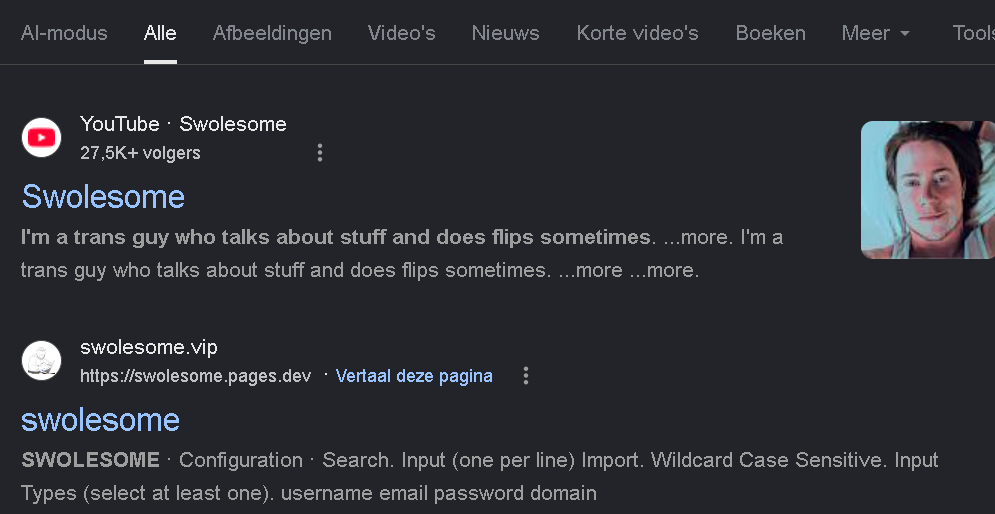Switch to the AI-modus tab
The image size is (995, 514).
tap(64, 33)
